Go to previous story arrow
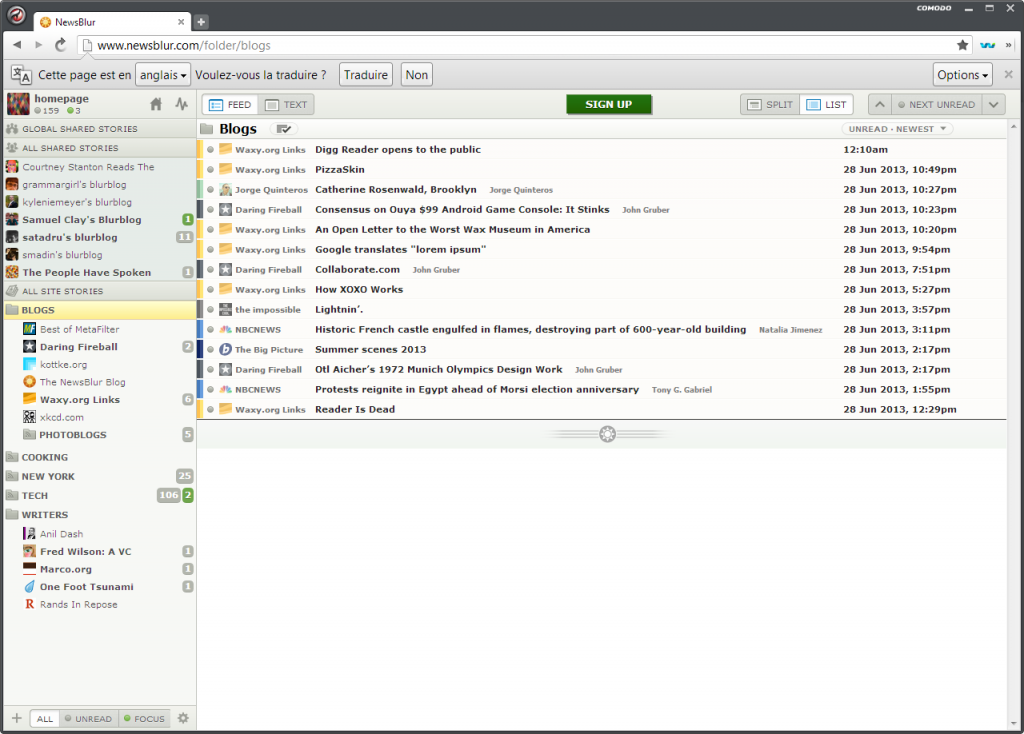 pos(880,104)
